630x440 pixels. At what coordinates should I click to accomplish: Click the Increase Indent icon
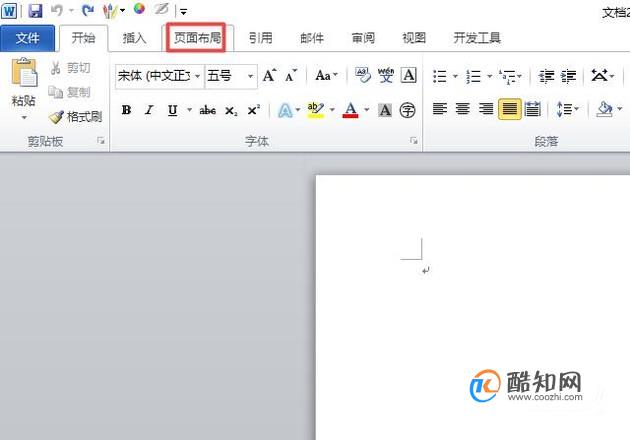click(x=569, y=76)
